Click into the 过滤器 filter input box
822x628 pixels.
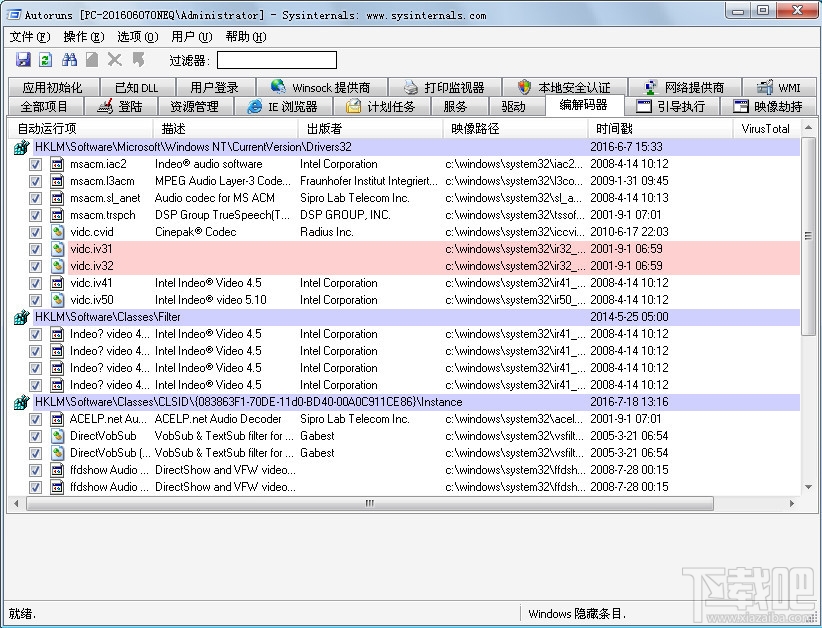pos(277,60)
